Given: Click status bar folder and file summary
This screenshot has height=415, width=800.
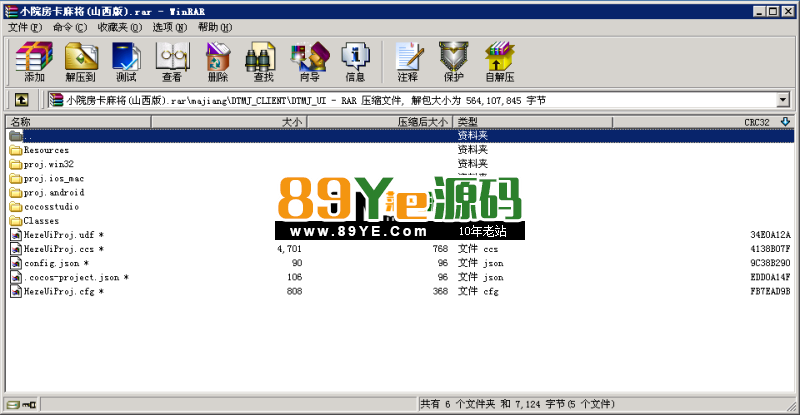Looking at the screenshot, I should [x=517, y=404].
